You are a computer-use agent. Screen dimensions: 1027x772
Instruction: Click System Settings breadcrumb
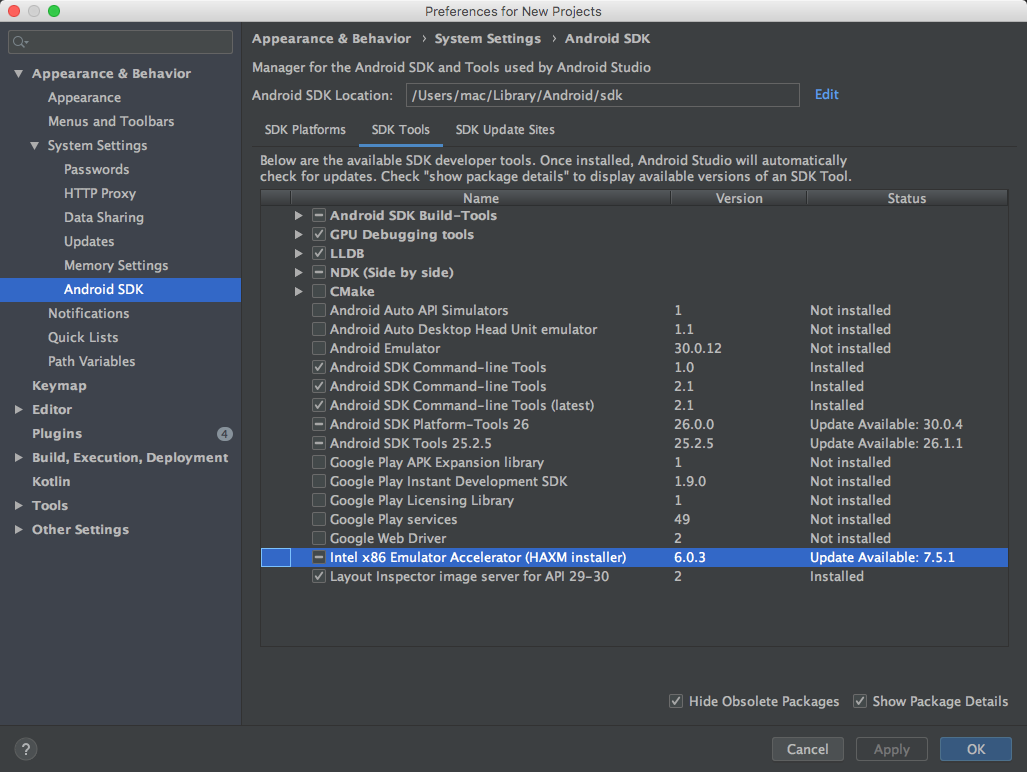tap(487, 39)
